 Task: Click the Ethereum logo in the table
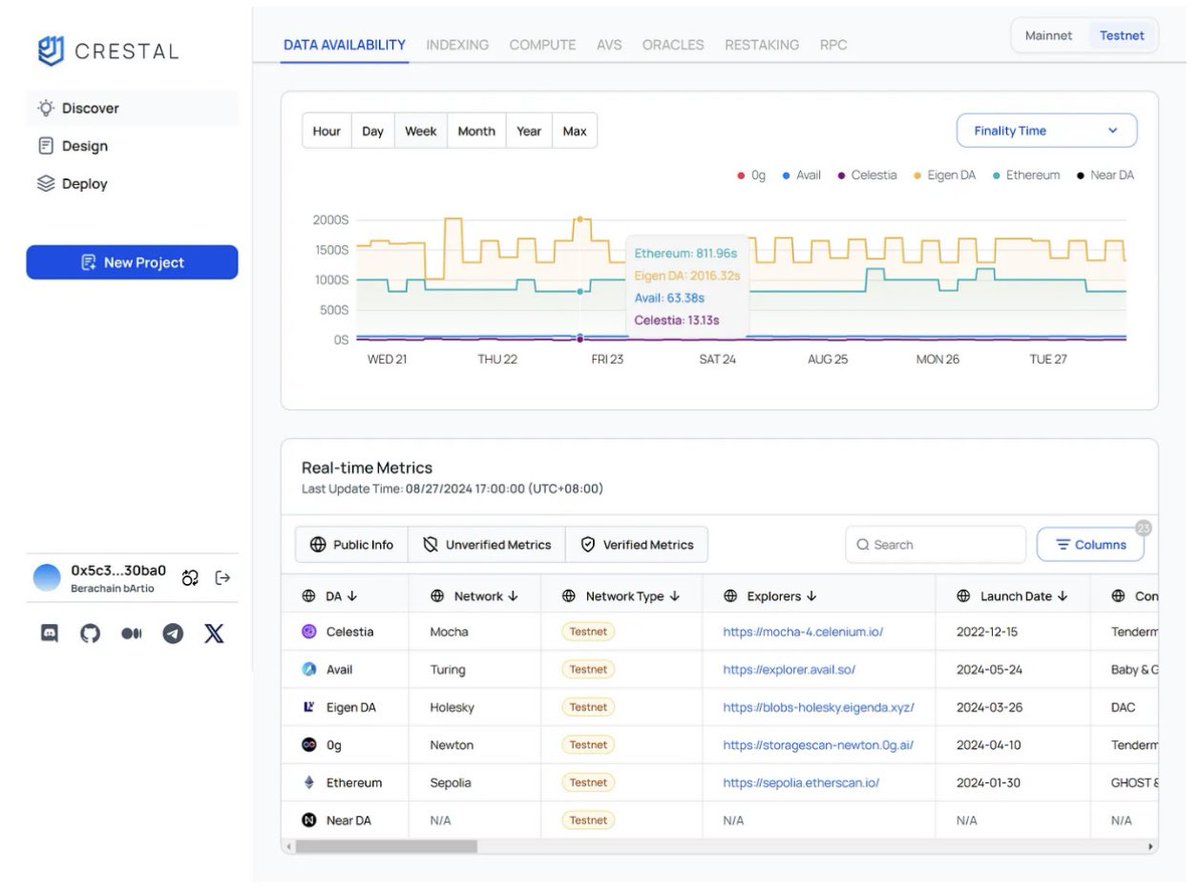click(309, 783)
